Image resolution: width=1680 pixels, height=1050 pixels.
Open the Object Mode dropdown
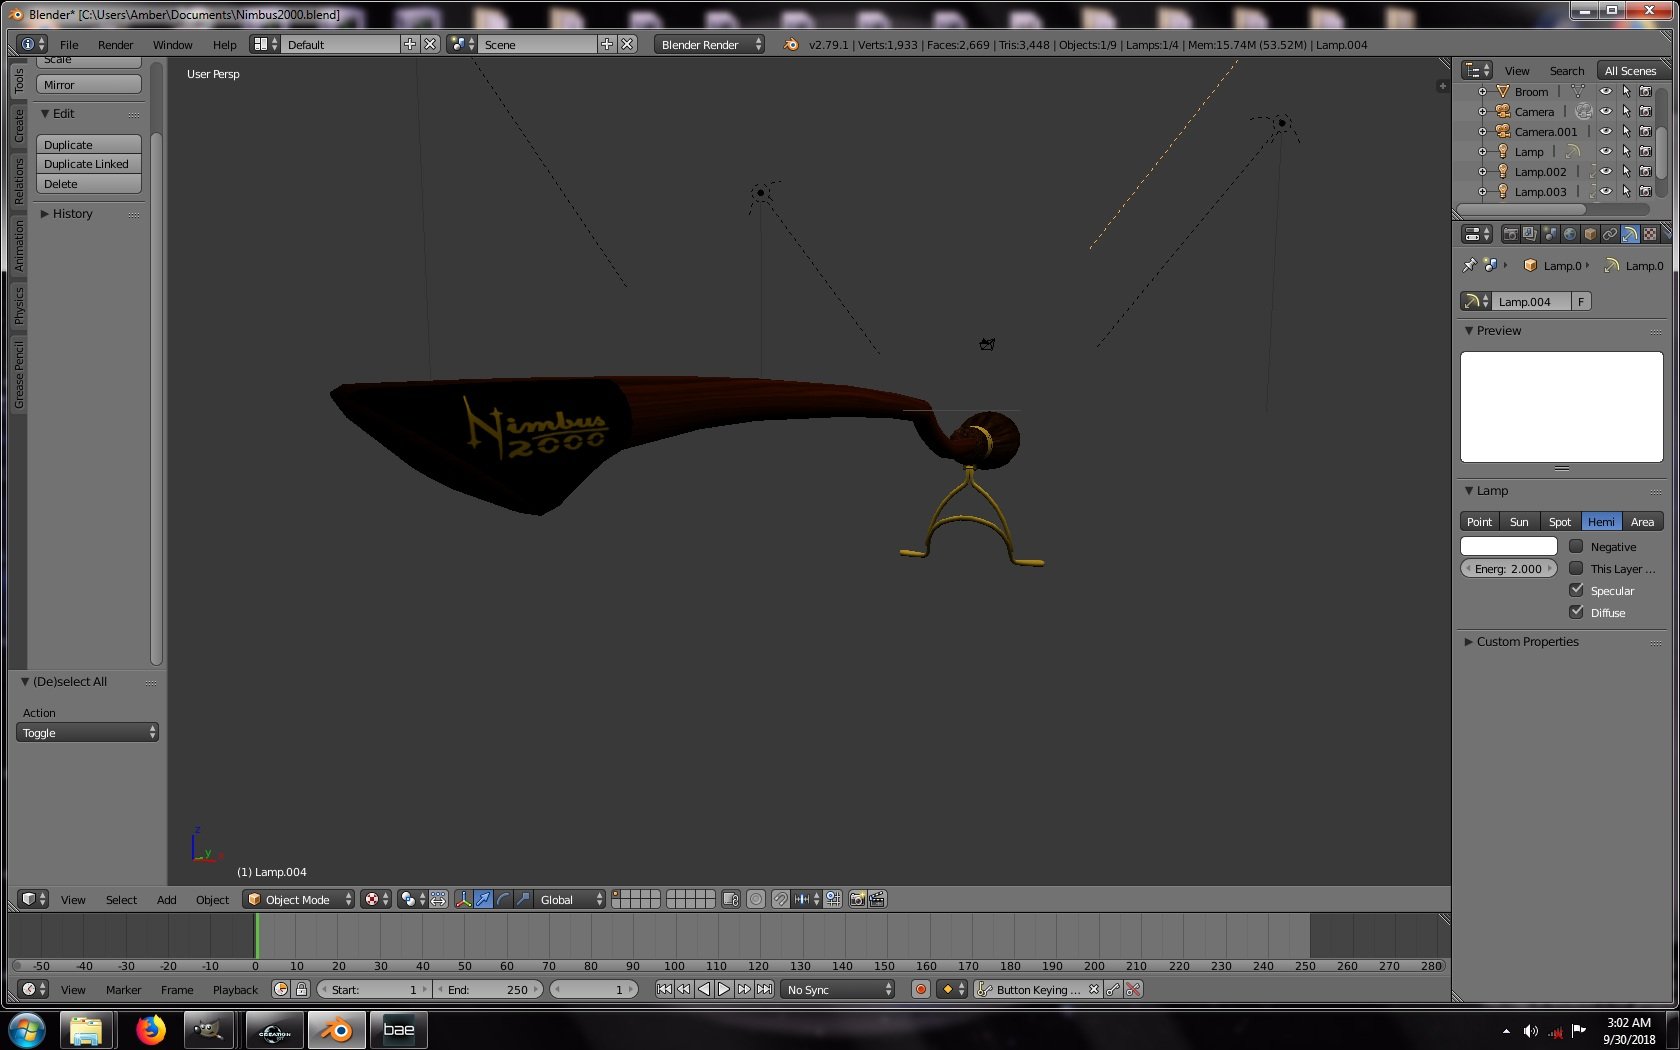click(x=299, y=899)
